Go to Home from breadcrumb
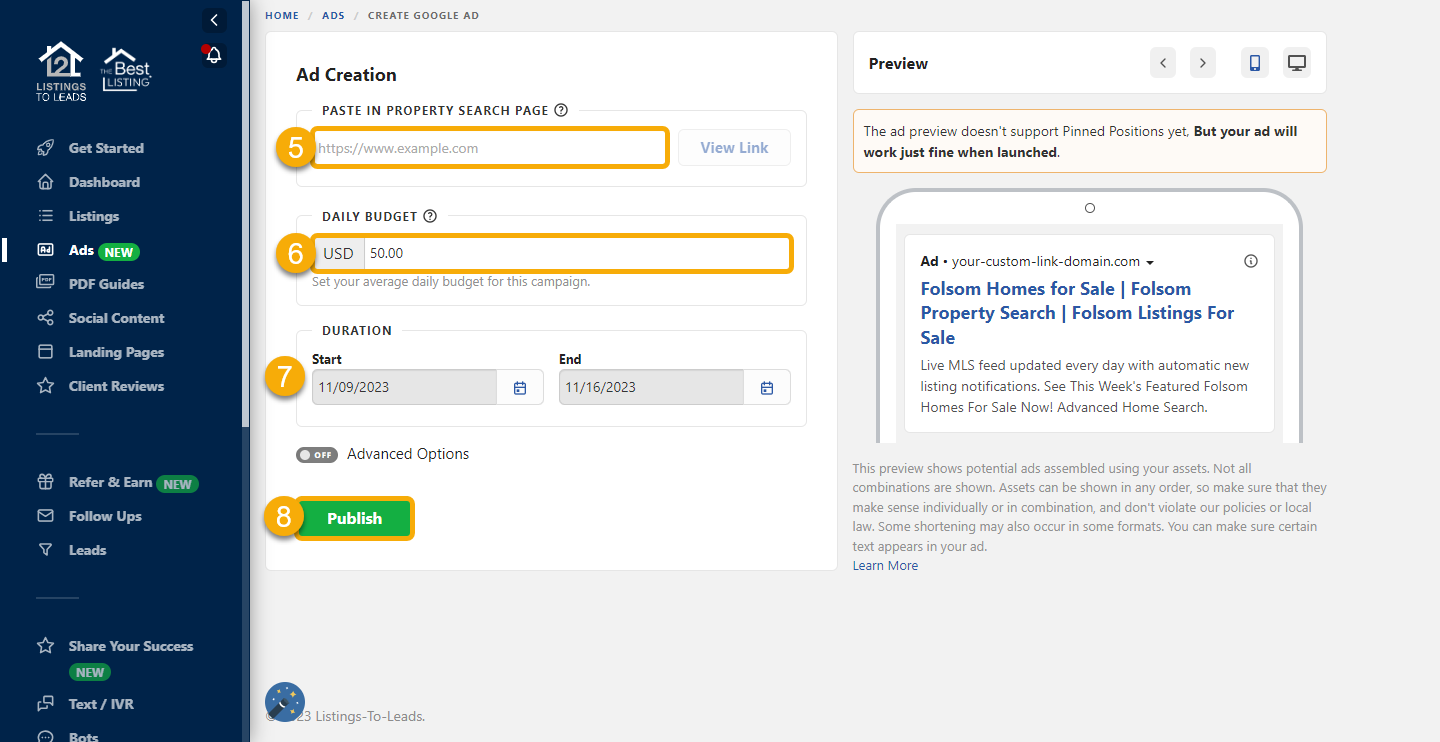 (x=281, y=15)
